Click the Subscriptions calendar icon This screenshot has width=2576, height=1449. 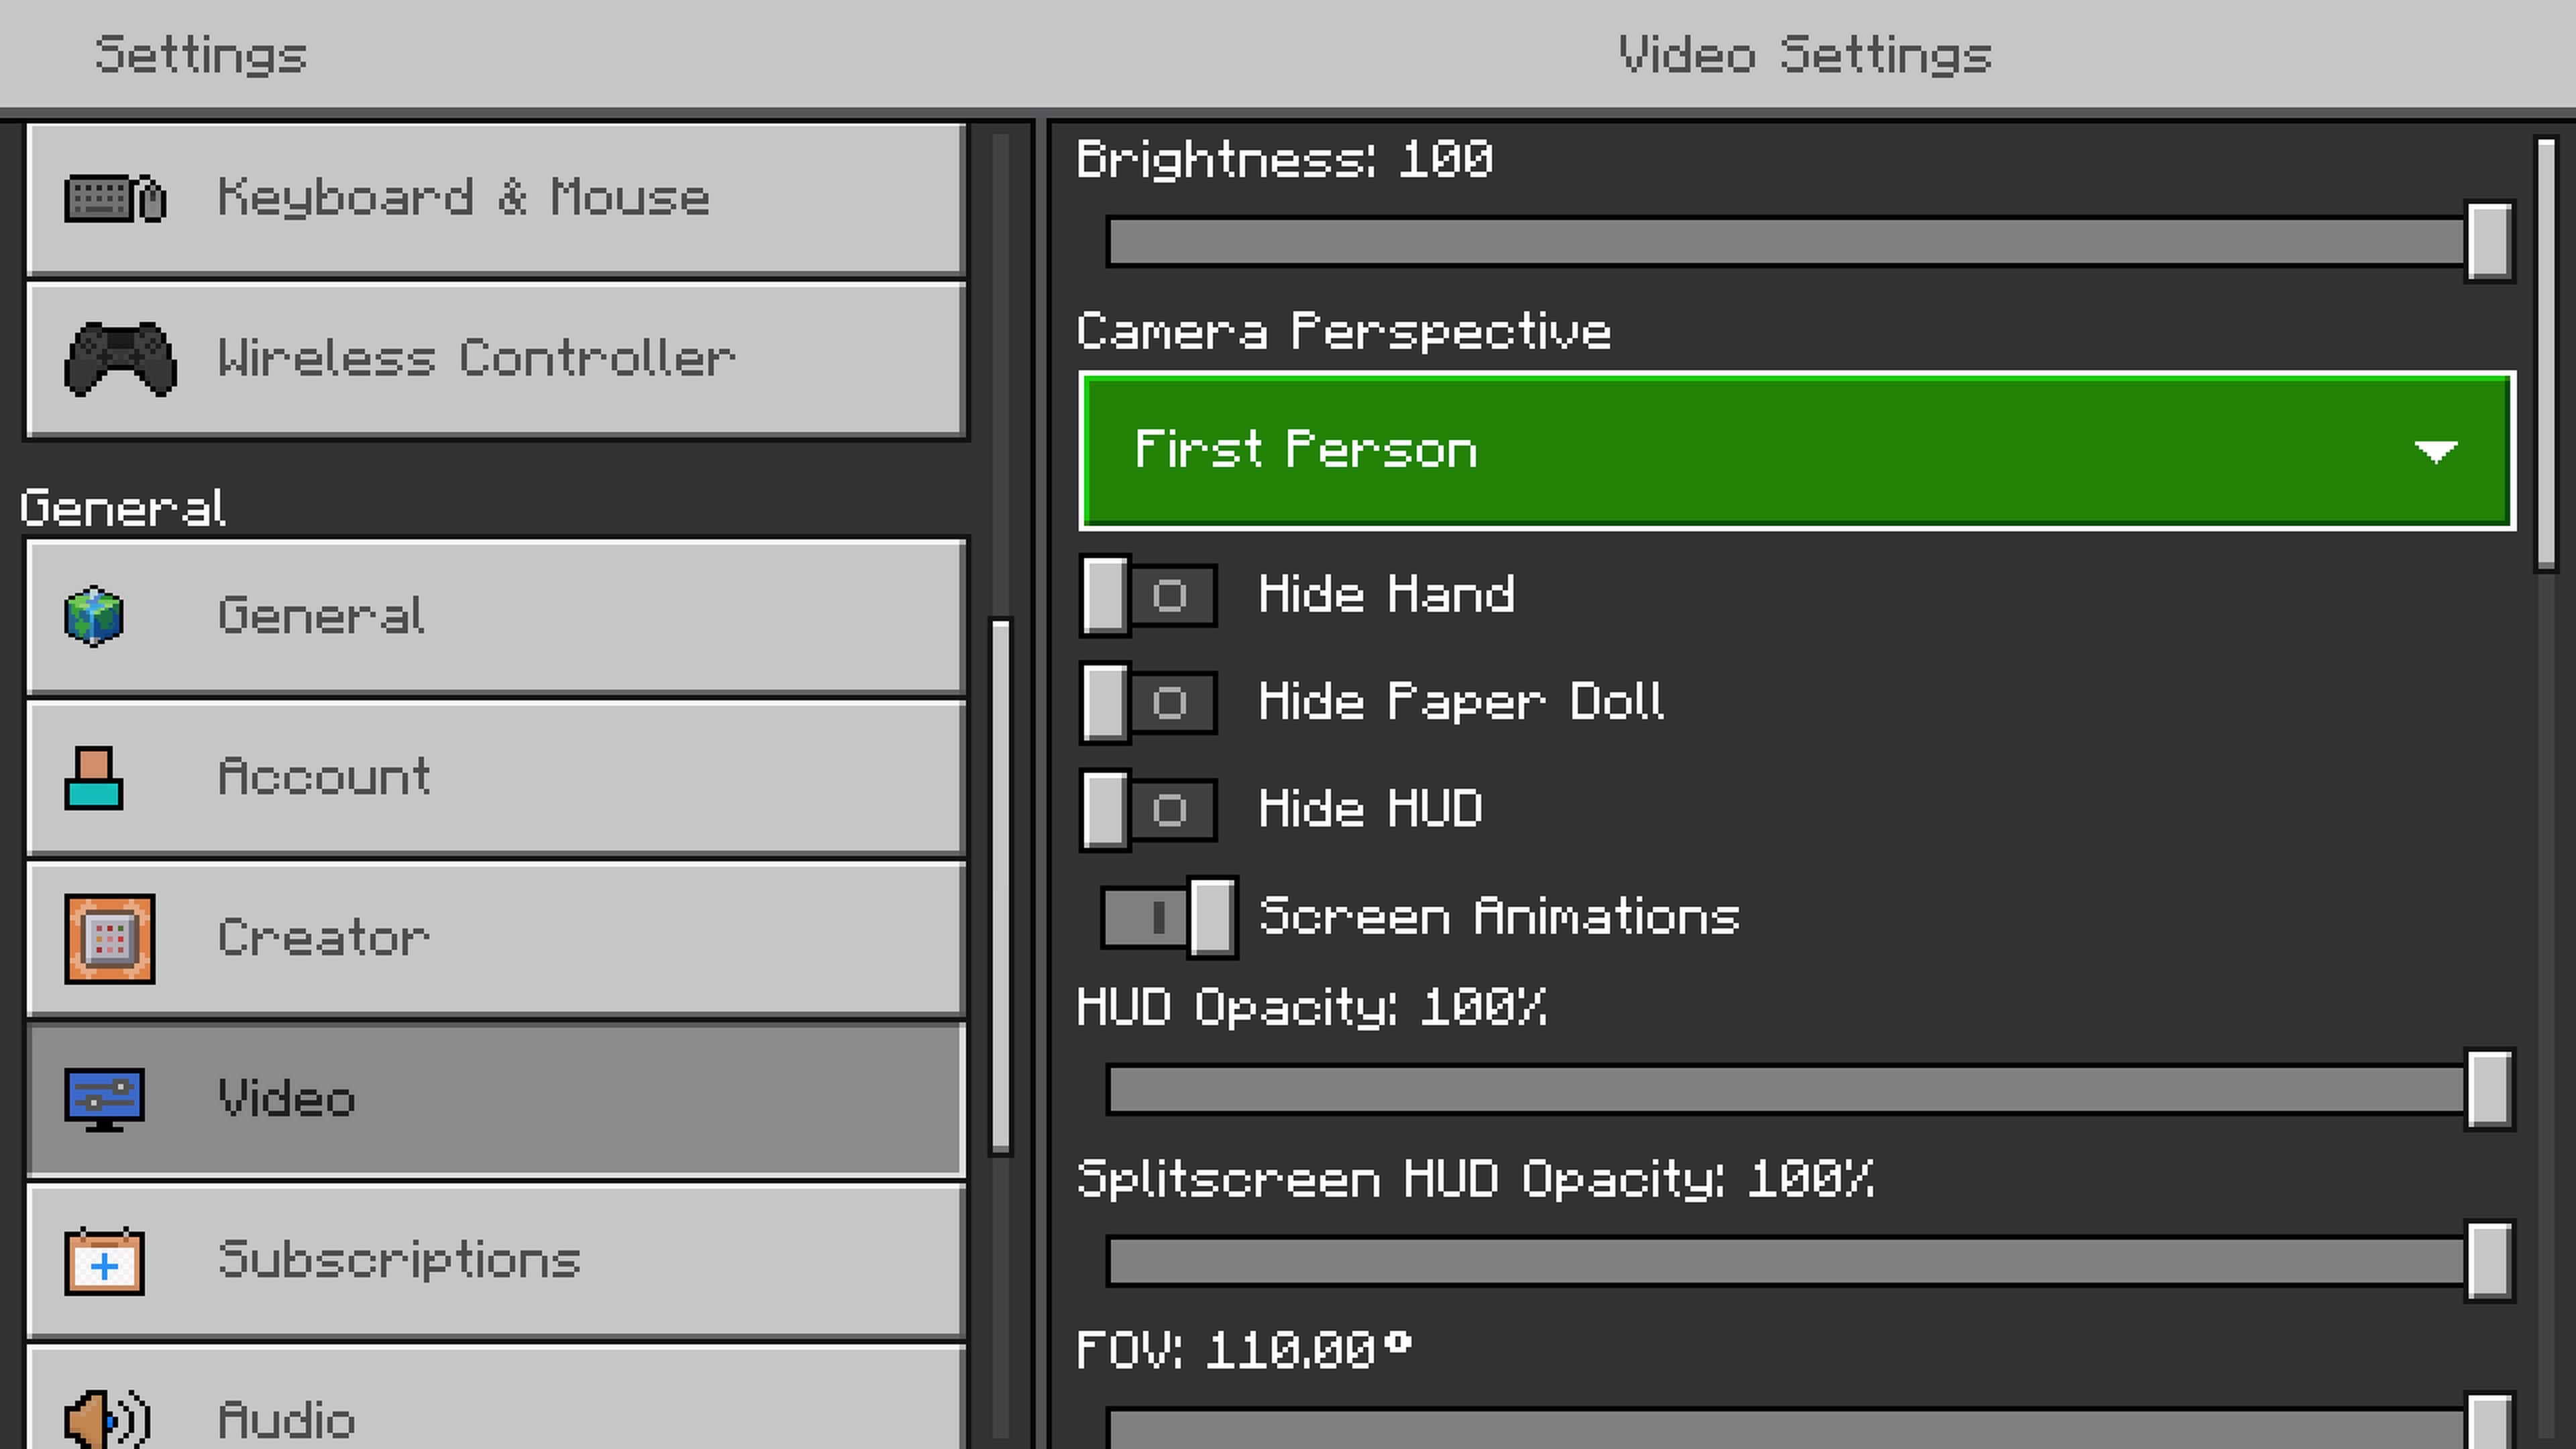point(104,1261)
